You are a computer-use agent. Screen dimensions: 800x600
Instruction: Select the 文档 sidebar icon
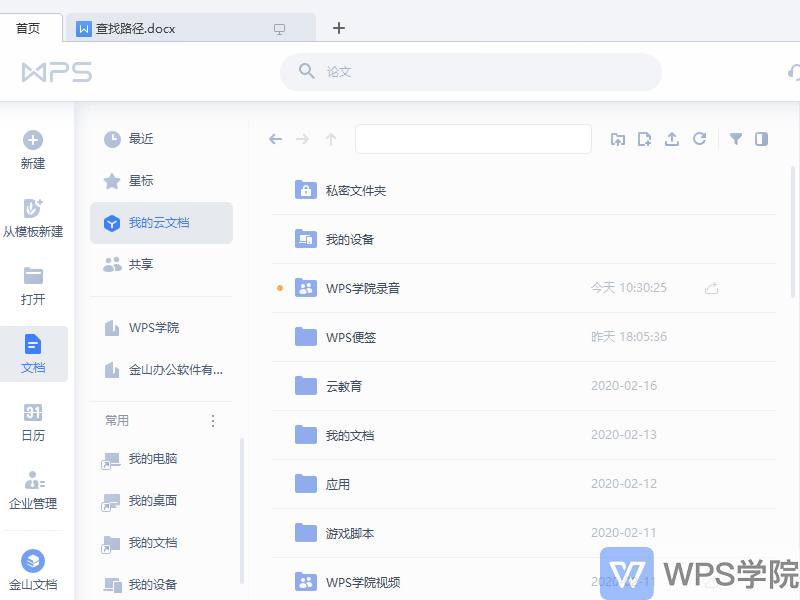tap(33, 344)
